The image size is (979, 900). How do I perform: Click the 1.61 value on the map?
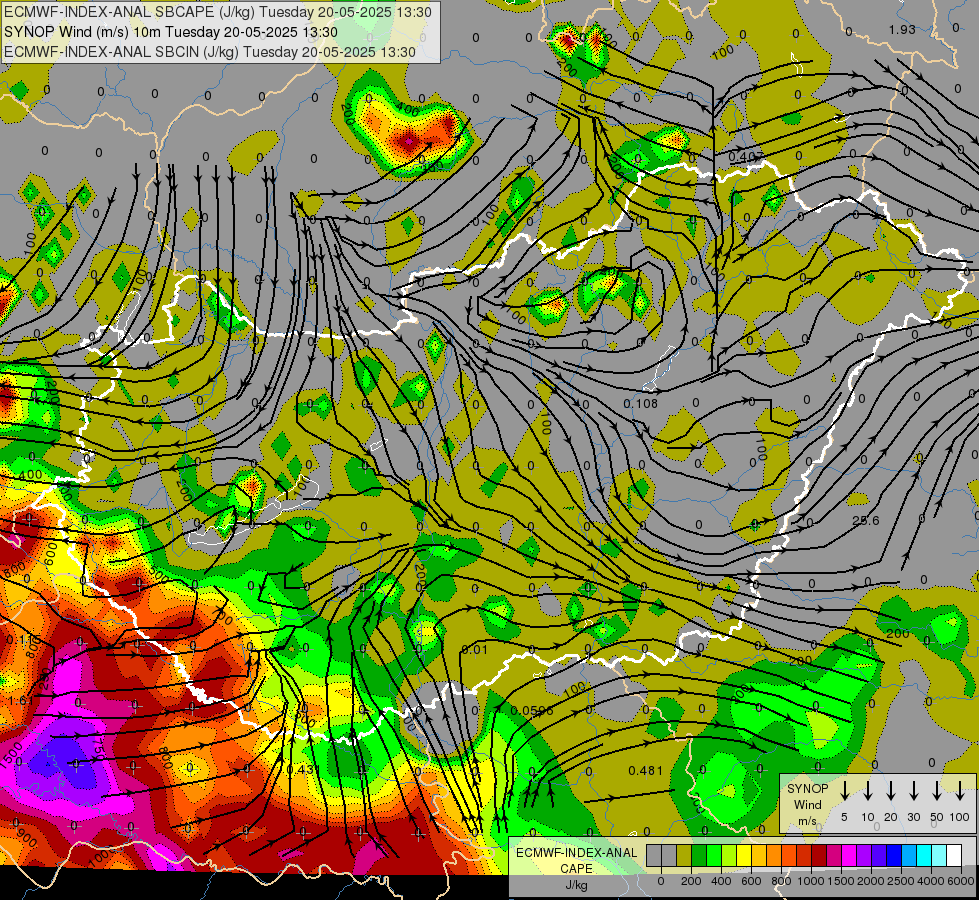pyautogui.click(x=21, y=700)
